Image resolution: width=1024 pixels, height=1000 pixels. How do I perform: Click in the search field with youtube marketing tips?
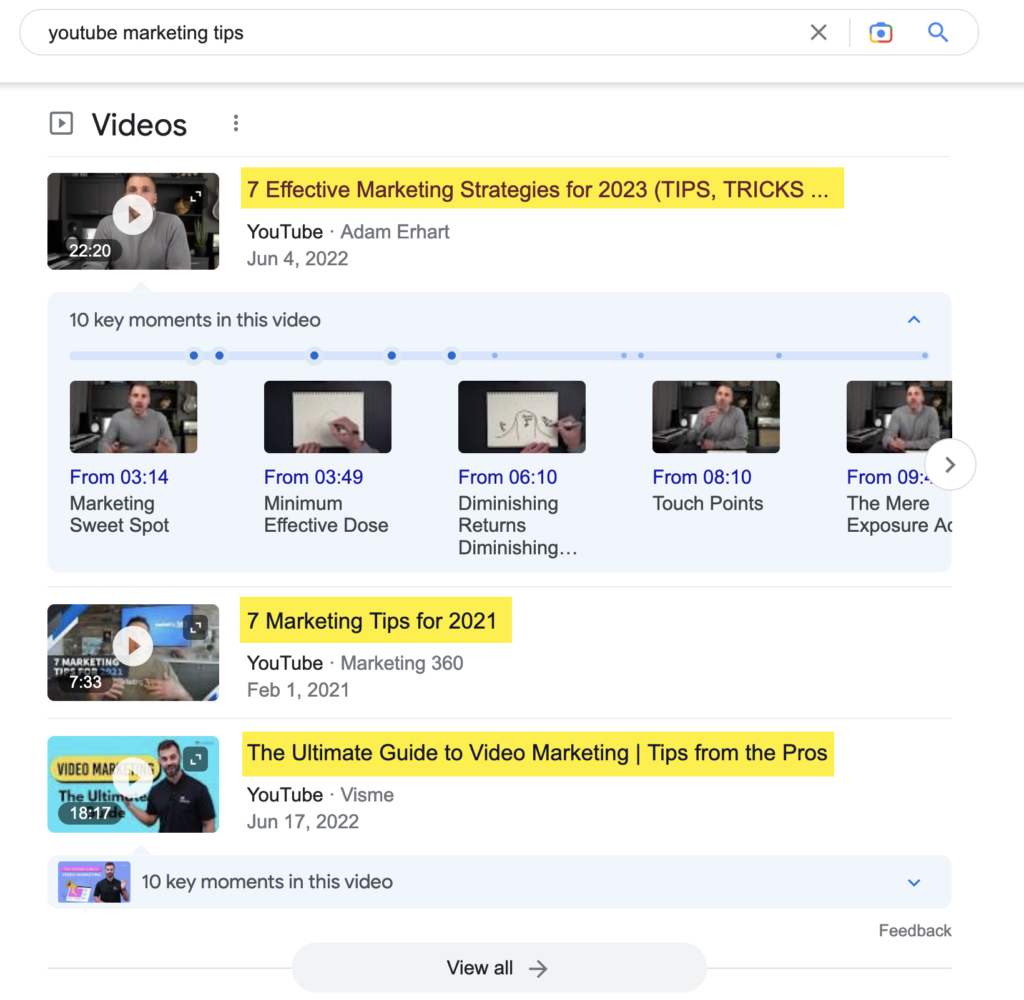(x=400, y=33)
